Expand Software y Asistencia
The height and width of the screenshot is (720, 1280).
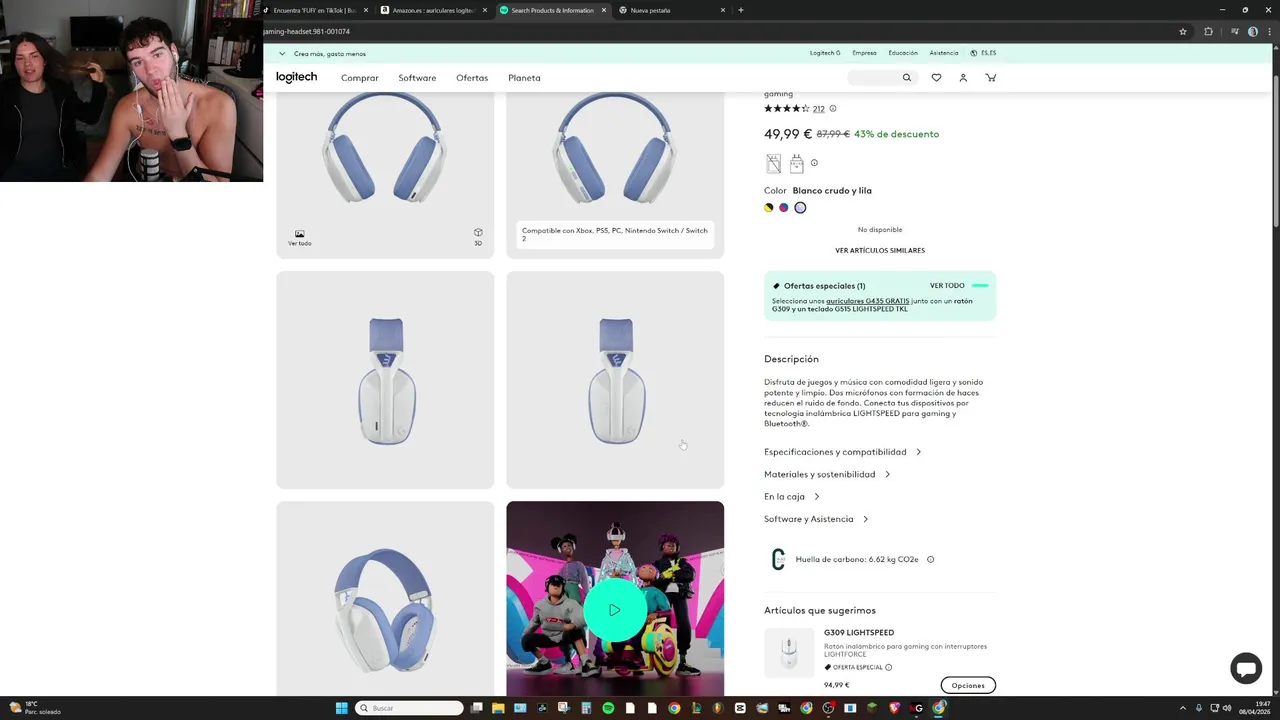[816, 519]
